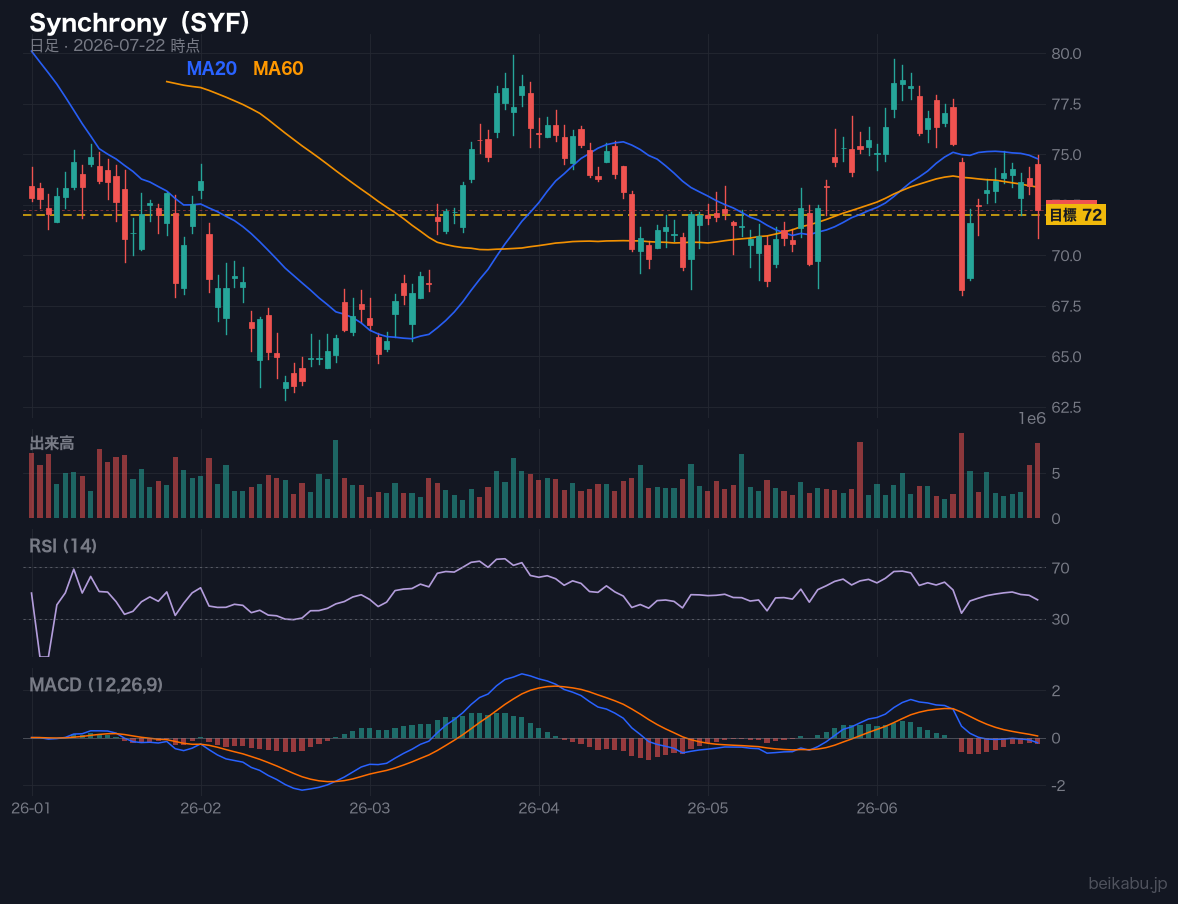This screenshot has height=904, width=1178.
Task: Click the 67.5 price axis label
Action: click(1066, 306)
